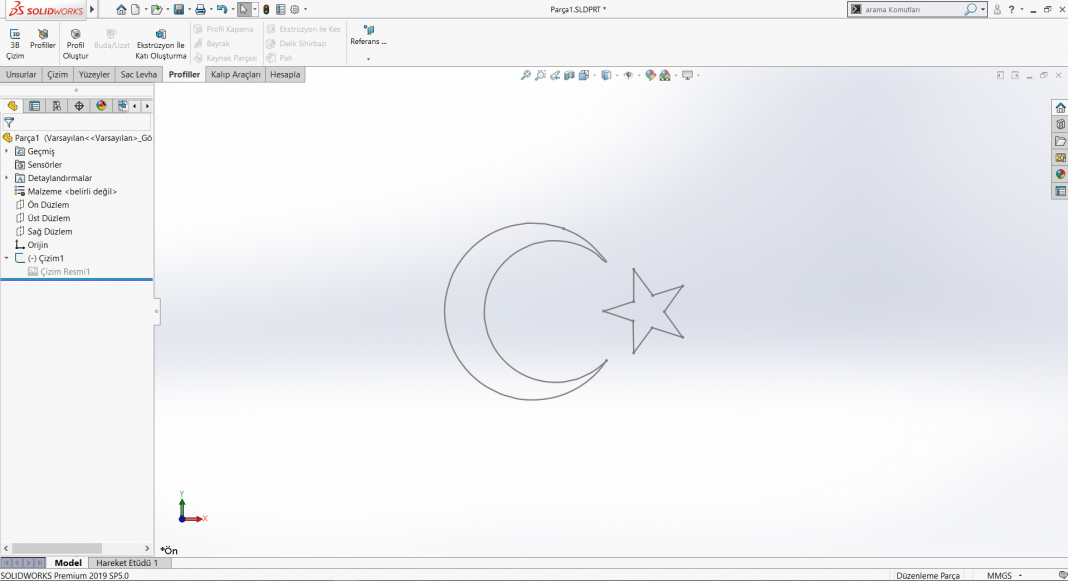Screen dimensions: 1068x581
Task: Open the Design Library in the right task pane
Action: 1060,121
